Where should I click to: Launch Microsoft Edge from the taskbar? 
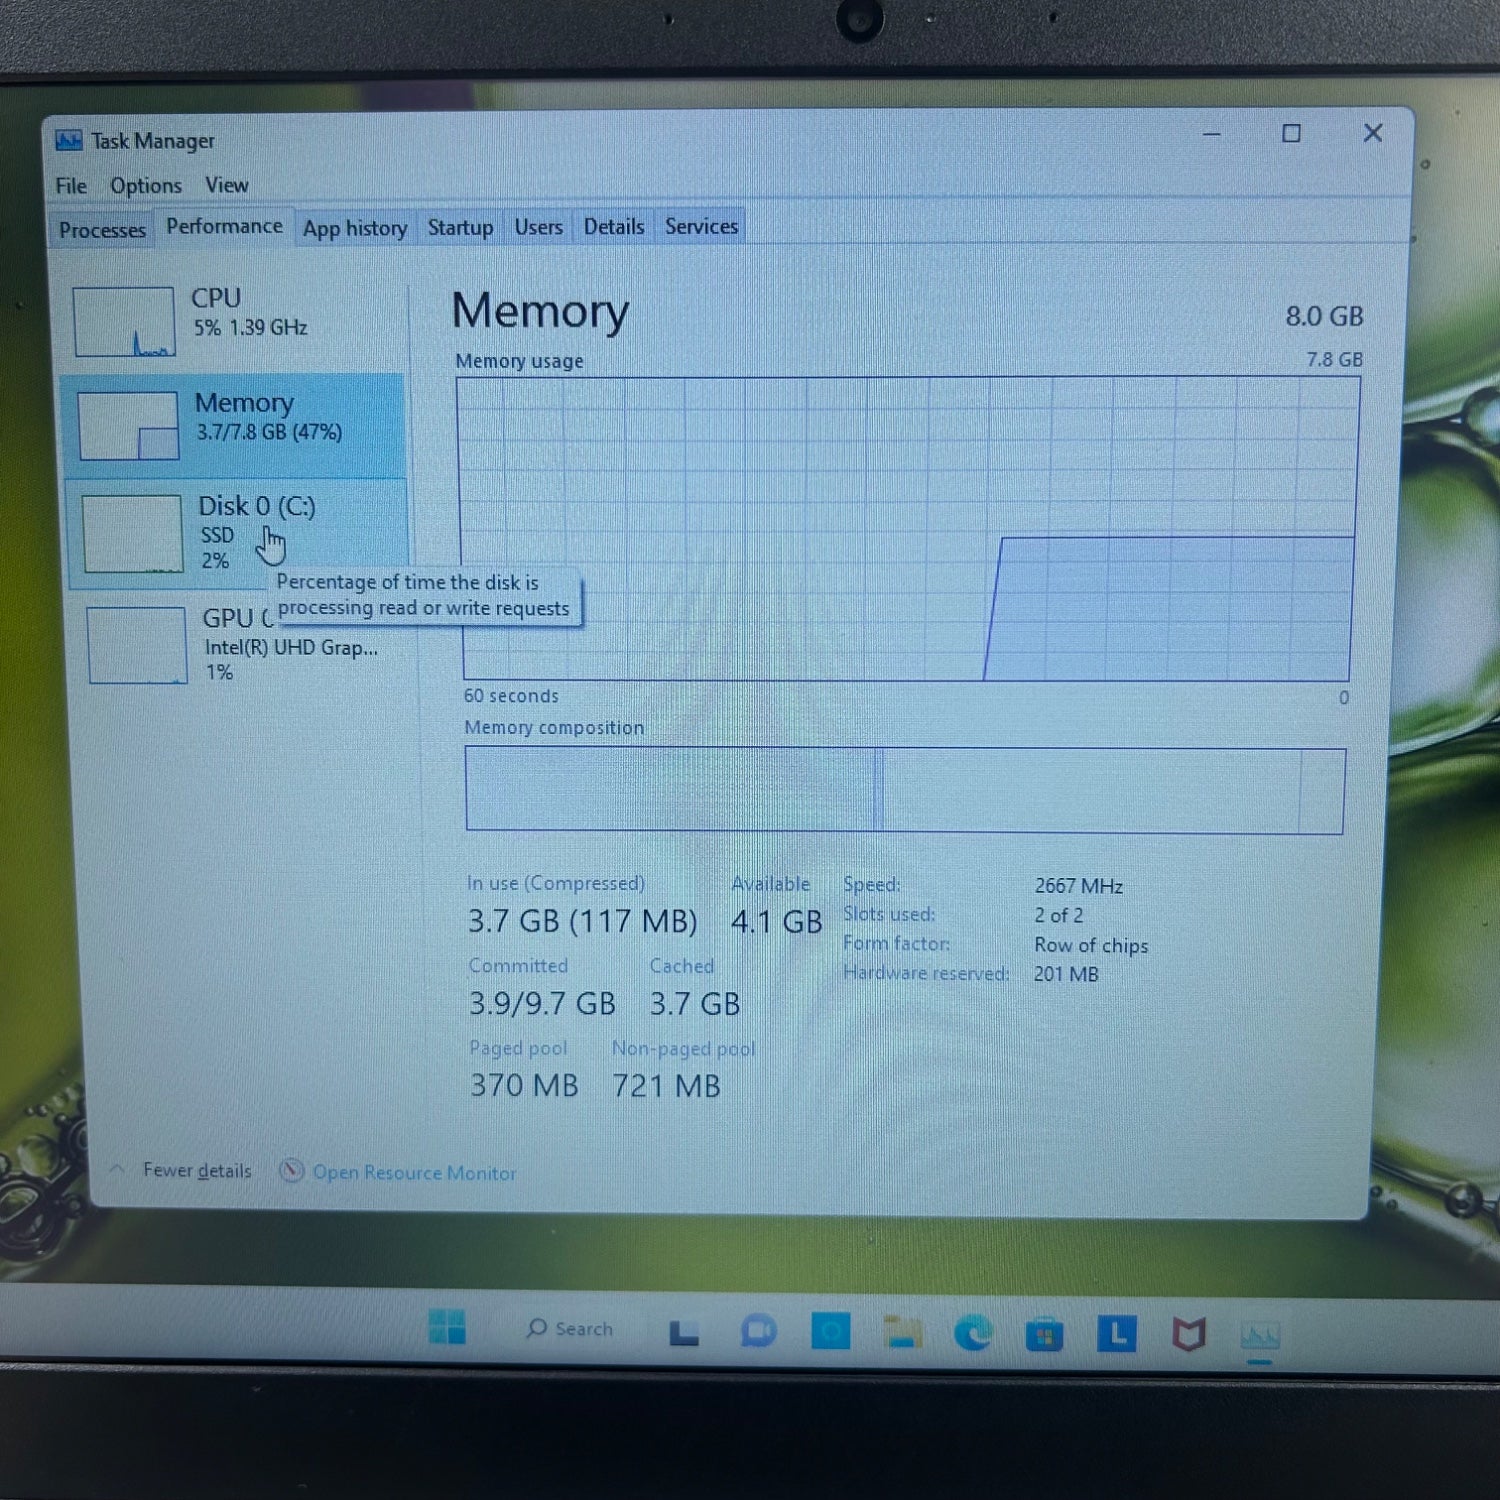(973, 1332)
